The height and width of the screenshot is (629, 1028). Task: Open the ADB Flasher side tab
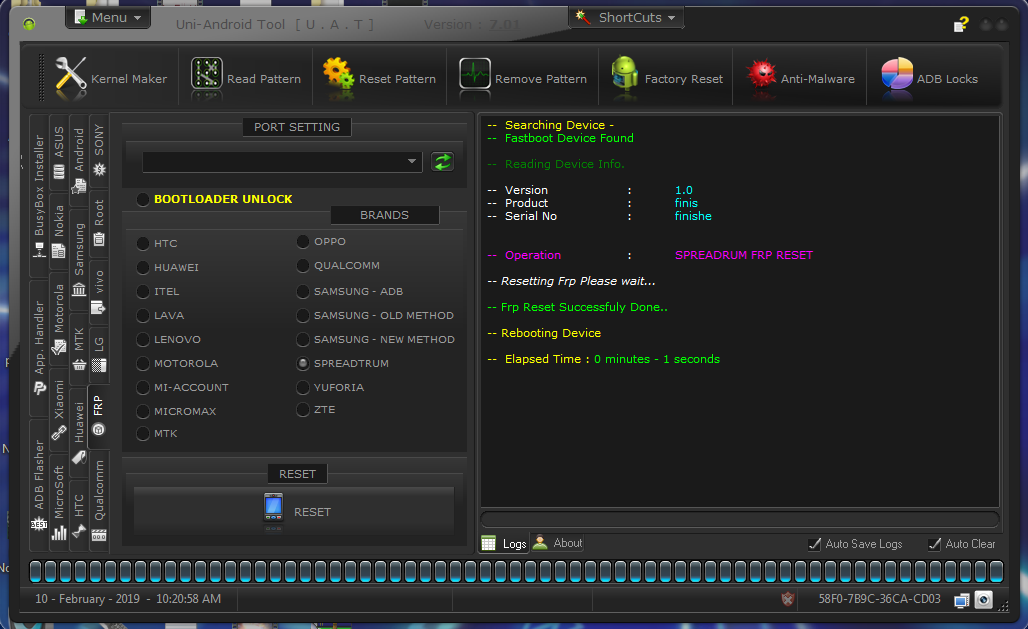pos(39,485)
